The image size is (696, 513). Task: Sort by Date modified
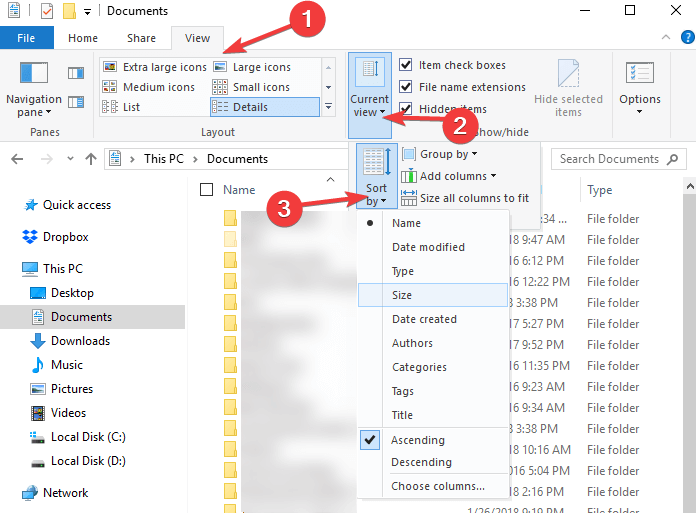tap(433, 247)
